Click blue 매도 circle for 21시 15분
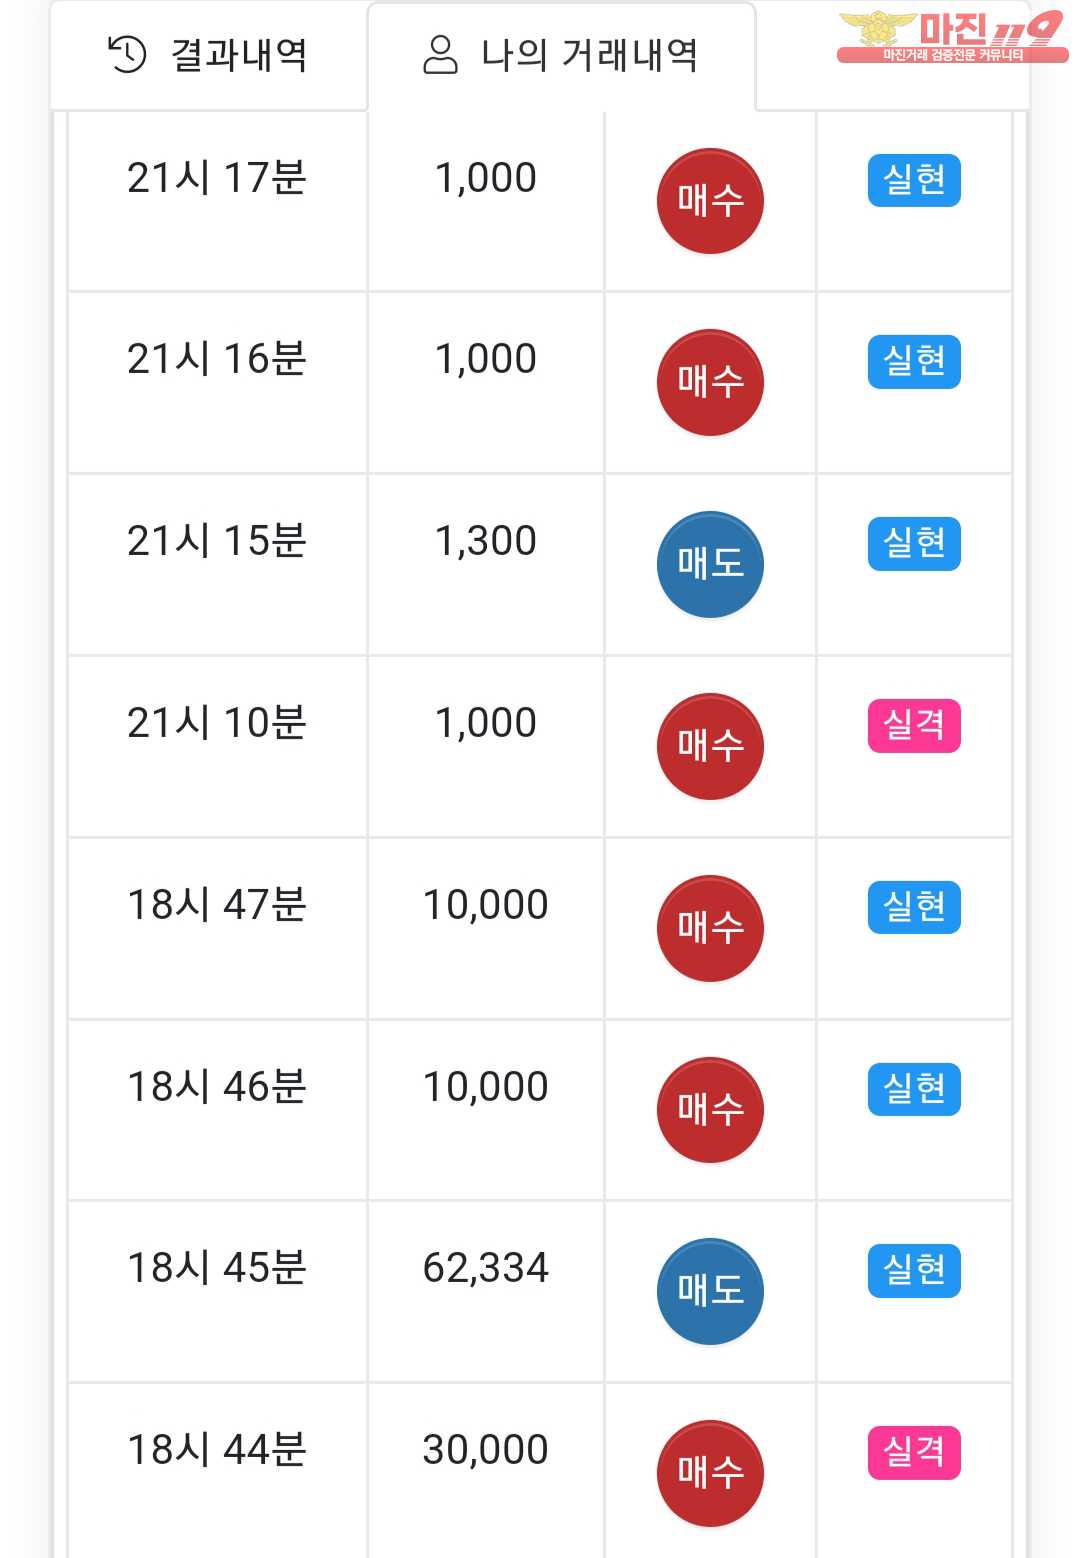The width and height of the screenshot is (1080, 1558). pos(710,565)
